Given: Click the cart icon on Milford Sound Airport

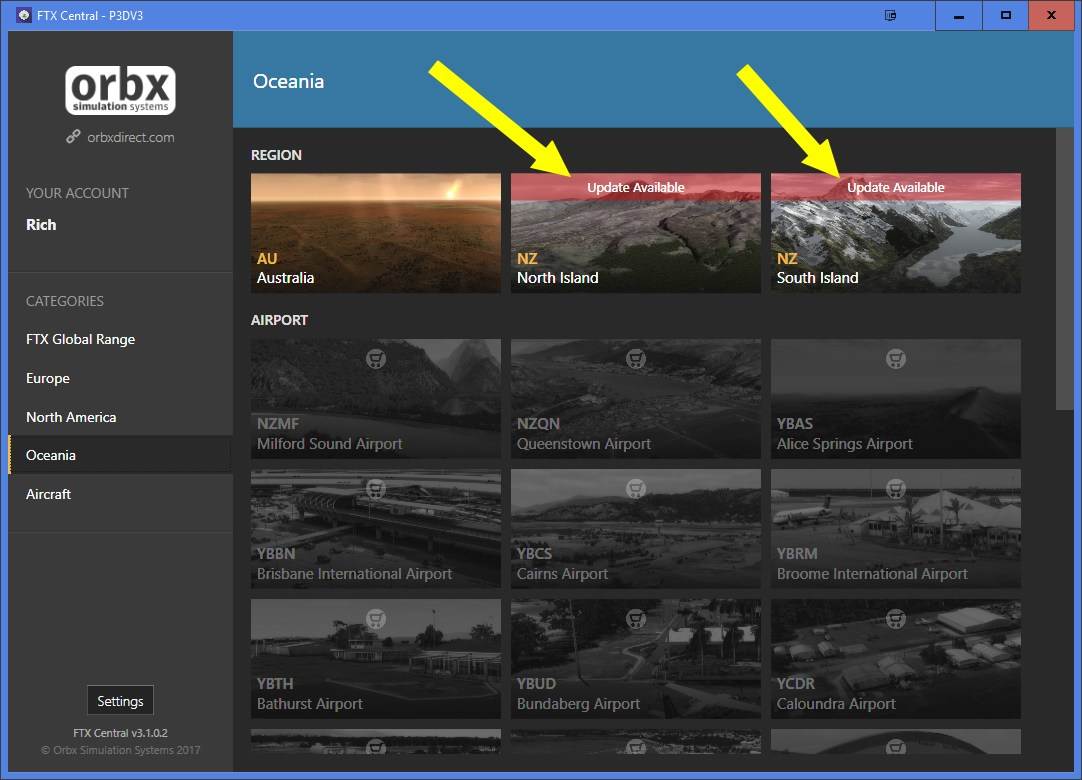Looking at the screenshot, I should 376,359.
